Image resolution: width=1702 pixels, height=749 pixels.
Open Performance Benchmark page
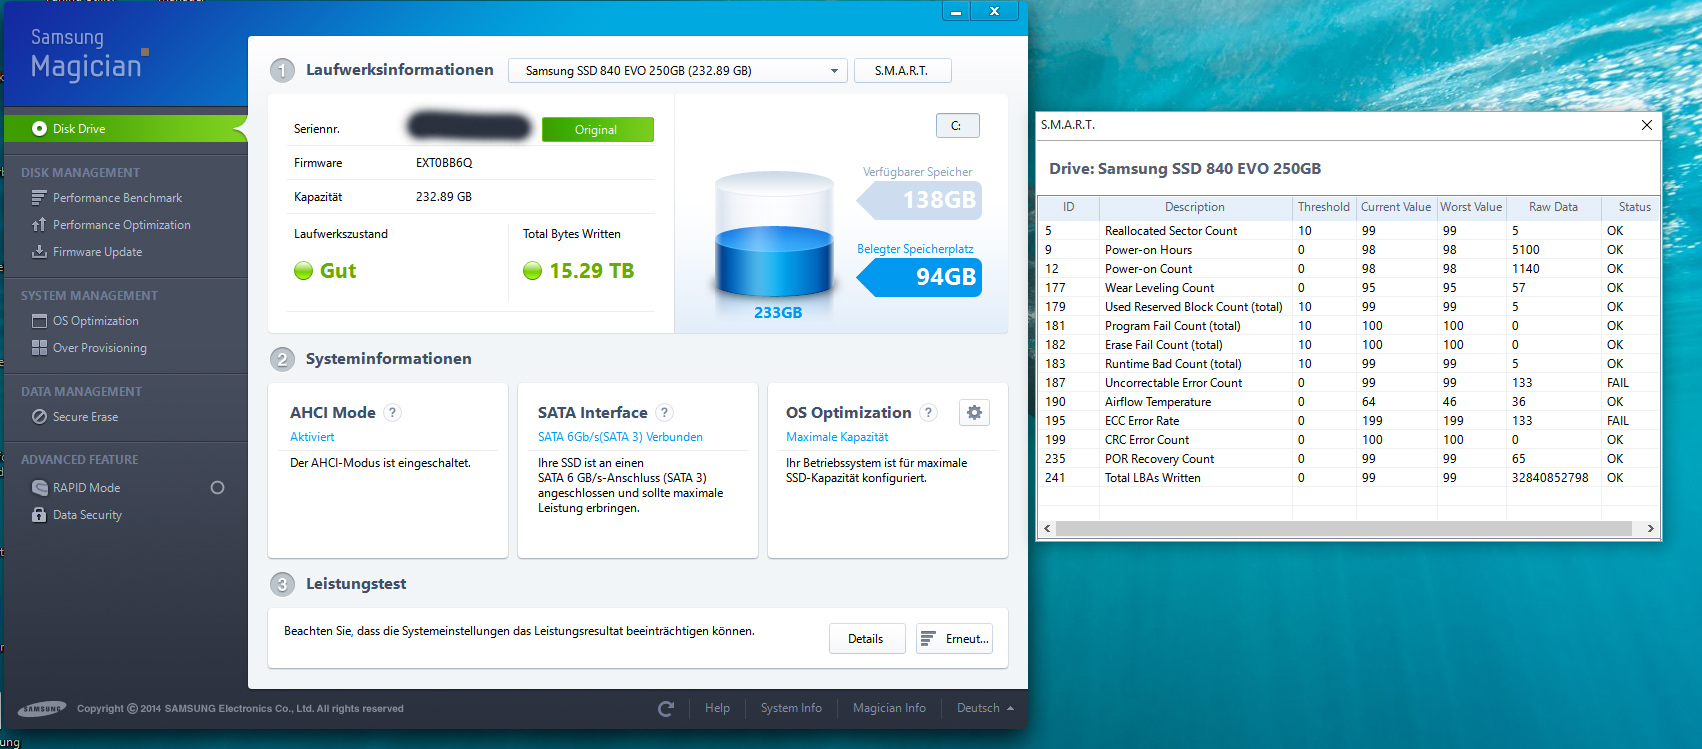[x=117, y=198]
